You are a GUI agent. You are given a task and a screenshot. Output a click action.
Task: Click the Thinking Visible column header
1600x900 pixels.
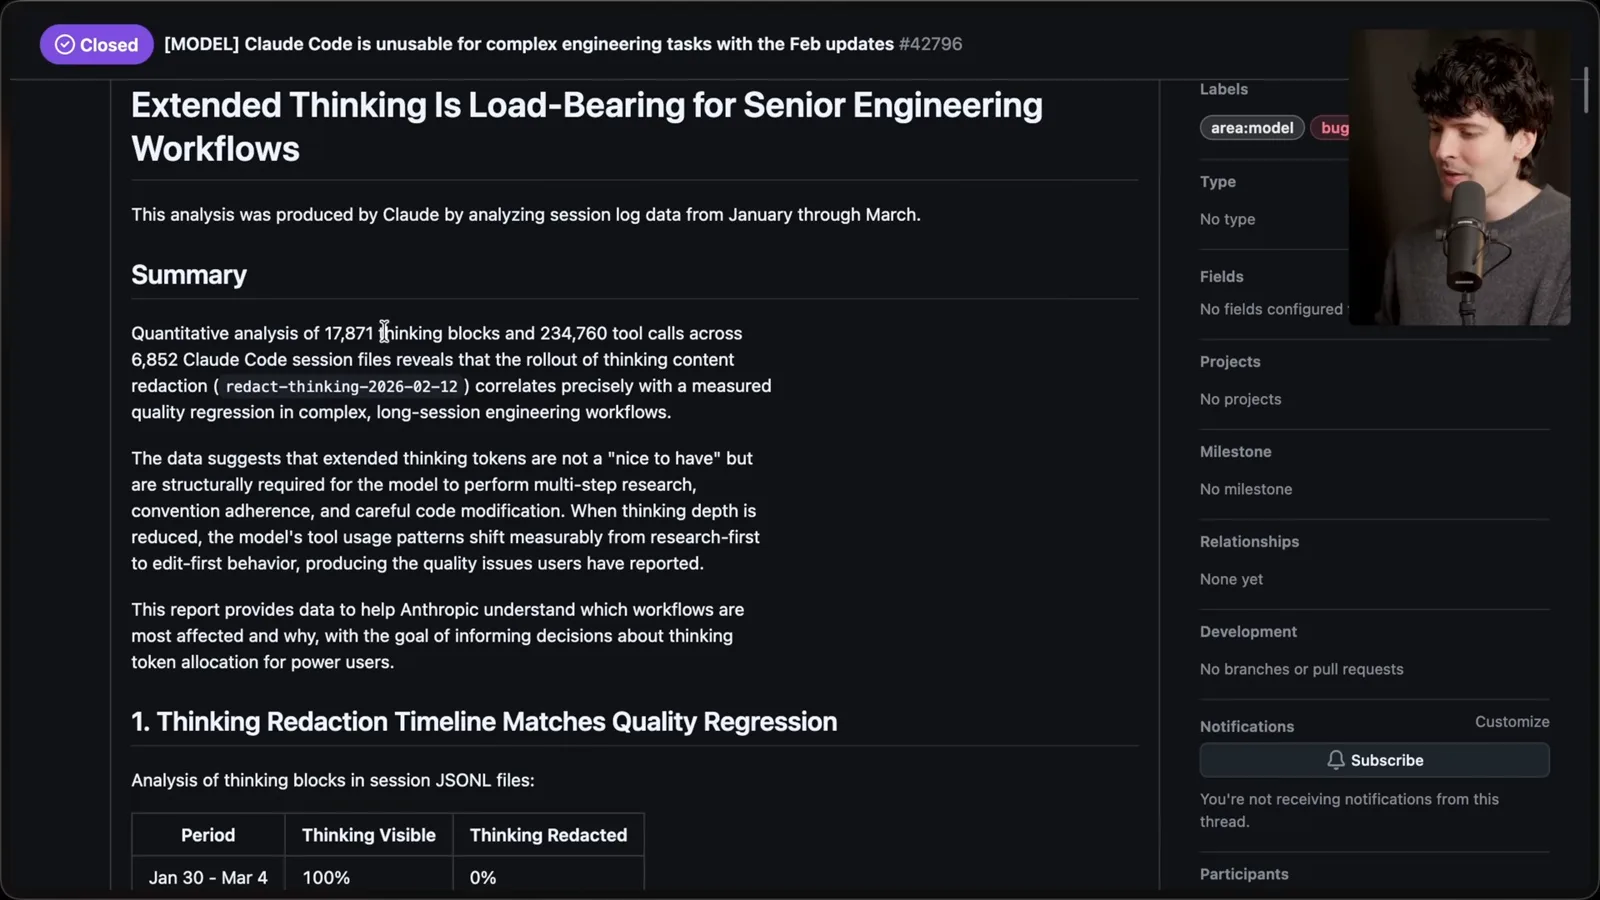point(369,835)
